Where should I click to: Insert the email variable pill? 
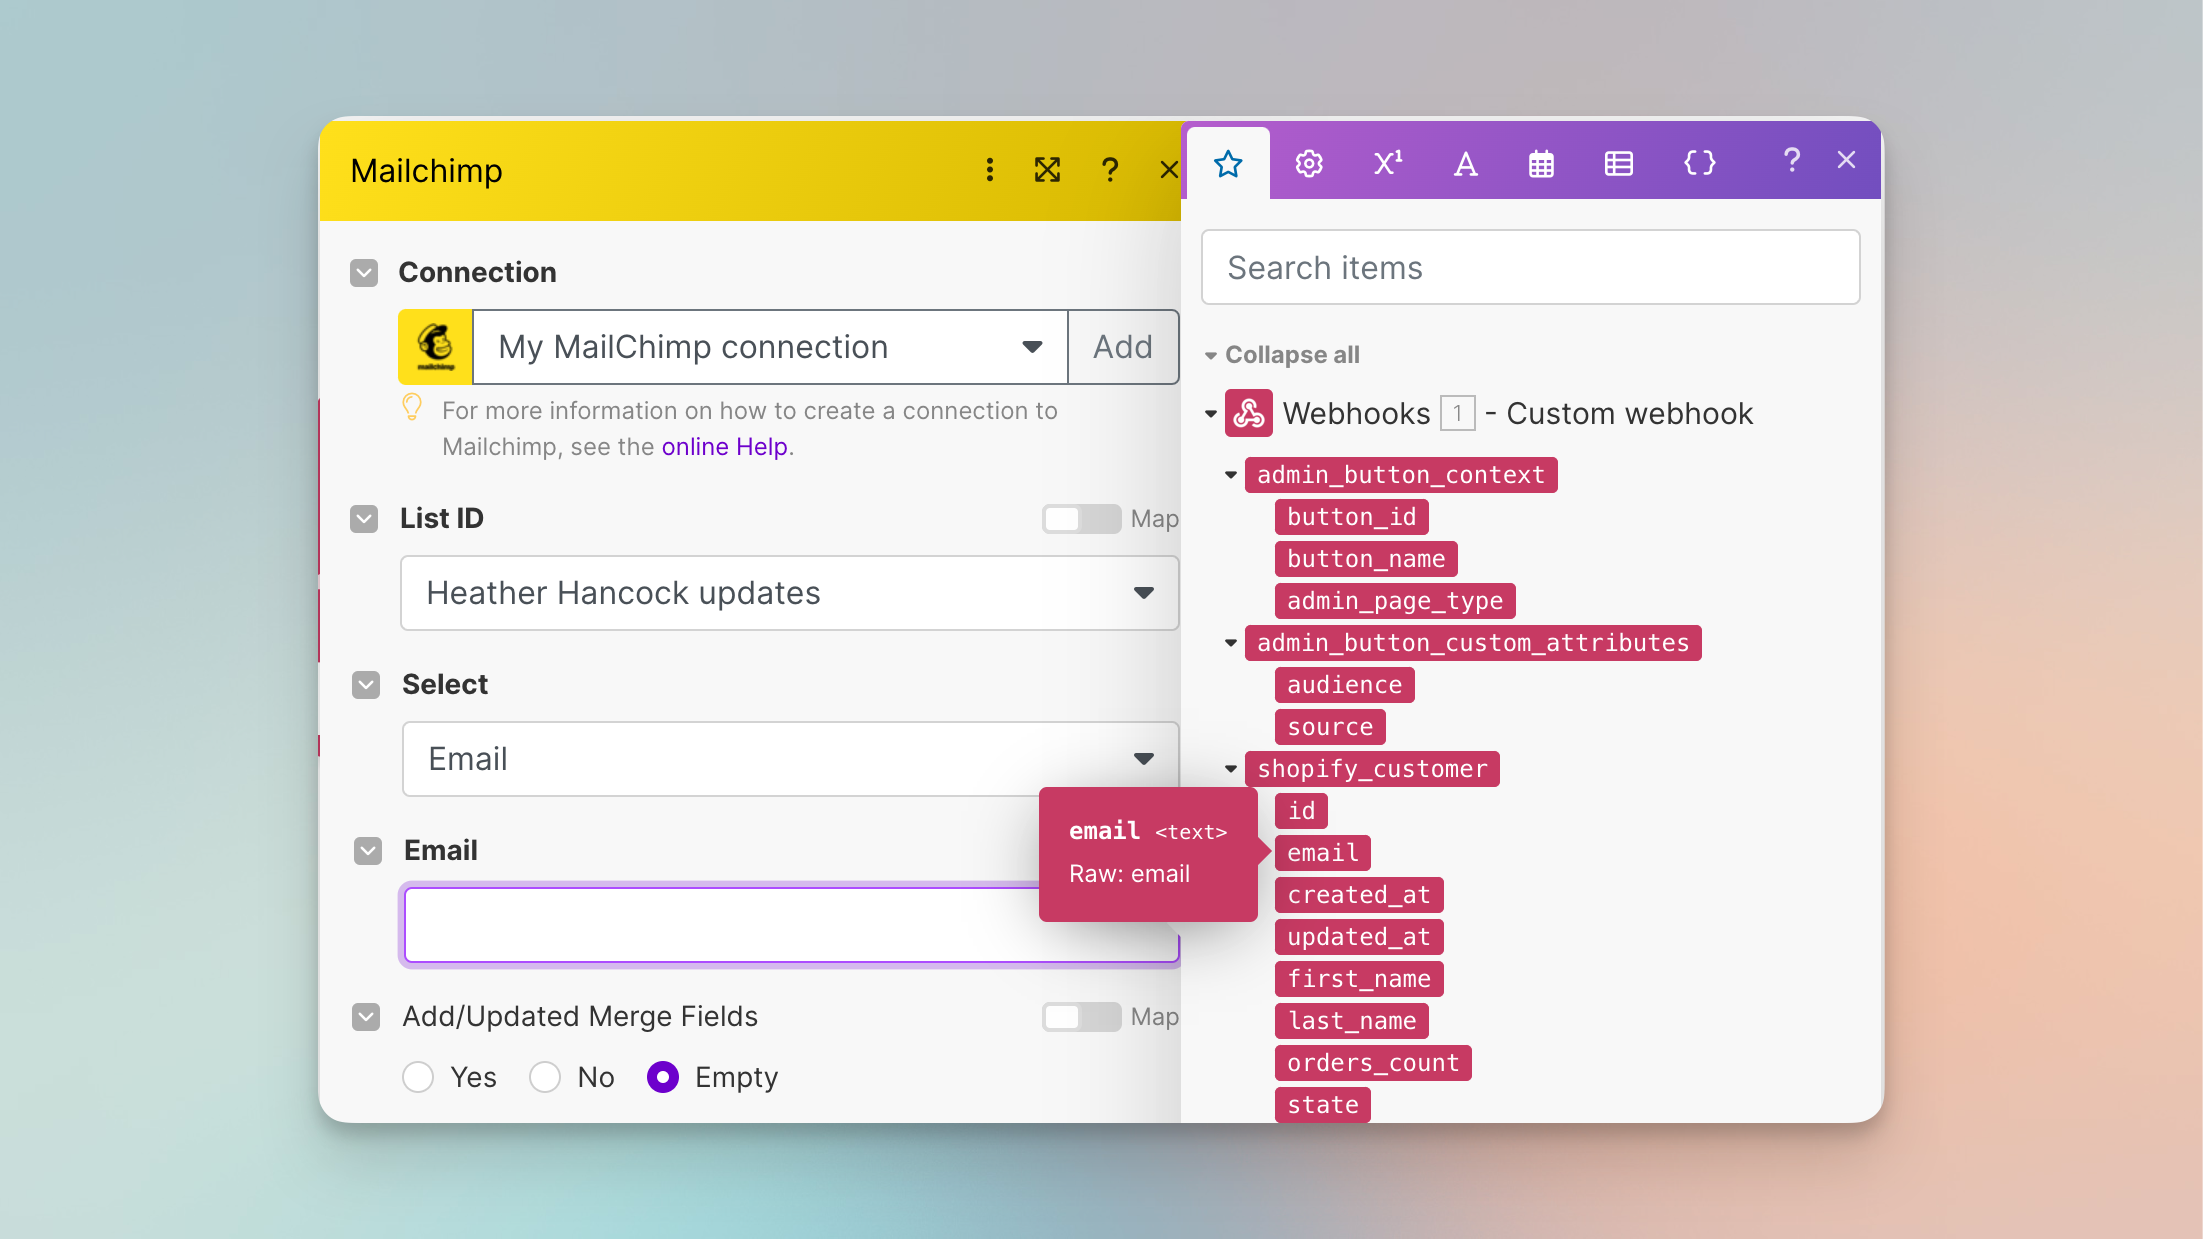[1322, 853]
